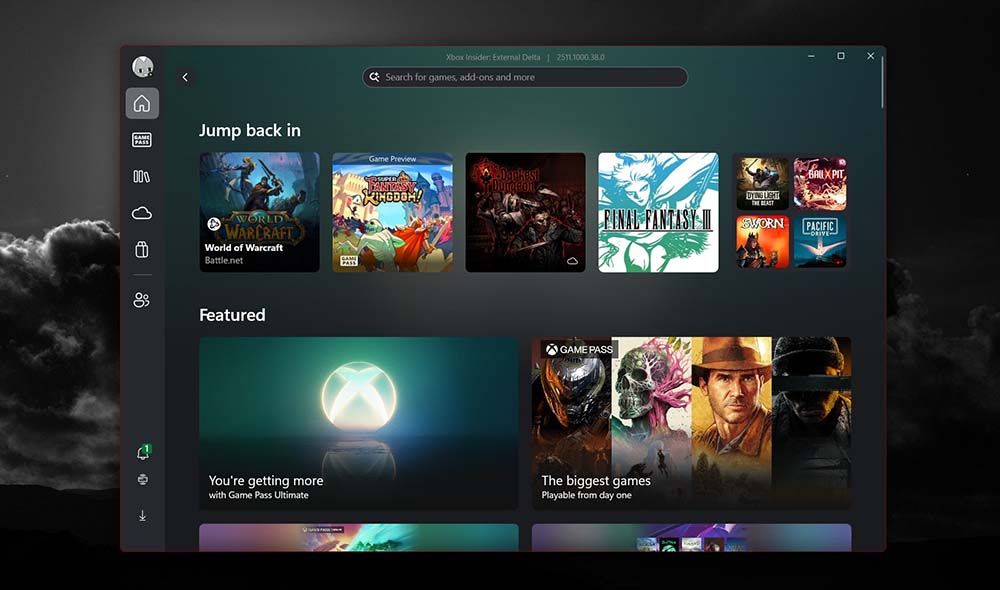Click the back navigation arrow

(x=185, y=76)
